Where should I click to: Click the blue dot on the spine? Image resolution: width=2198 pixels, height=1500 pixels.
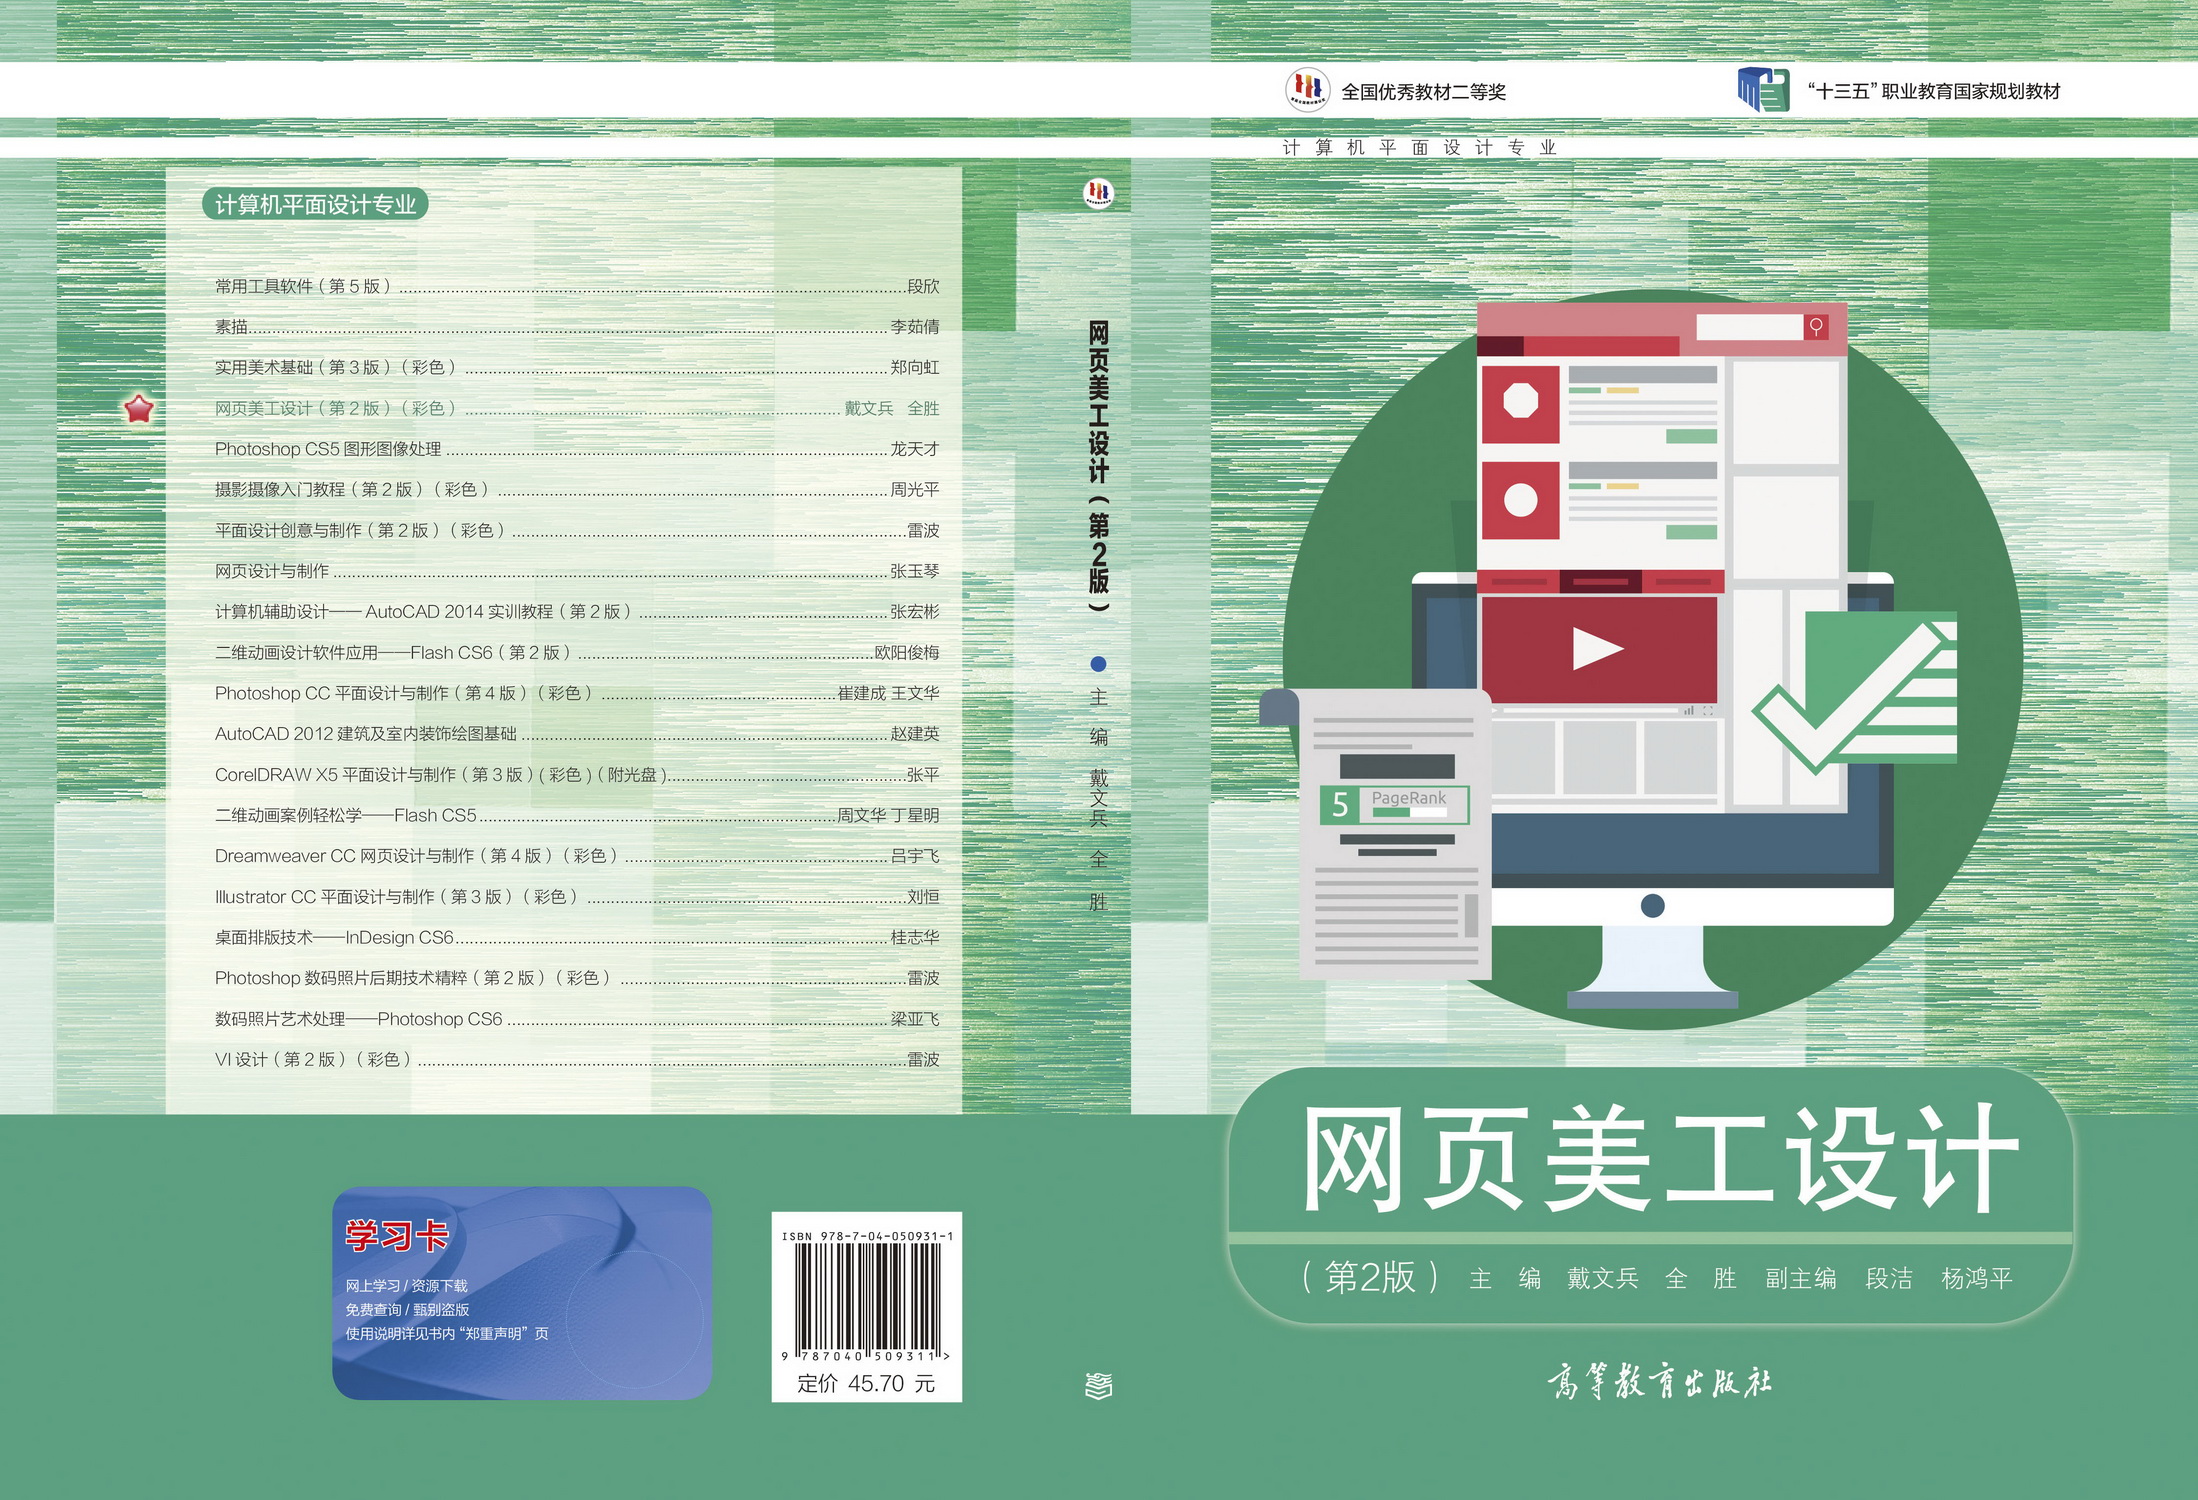[1098, 664]
